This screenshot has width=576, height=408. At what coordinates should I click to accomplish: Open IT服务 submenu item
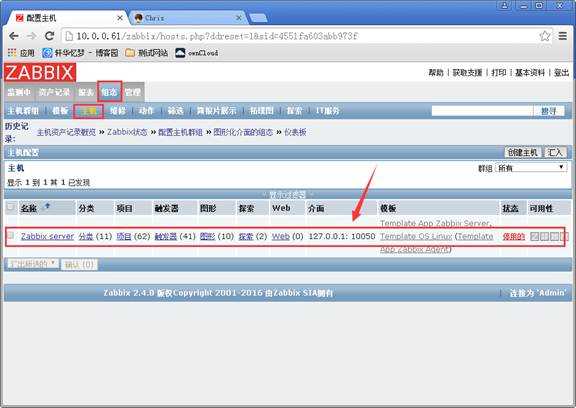pos(328,111)
